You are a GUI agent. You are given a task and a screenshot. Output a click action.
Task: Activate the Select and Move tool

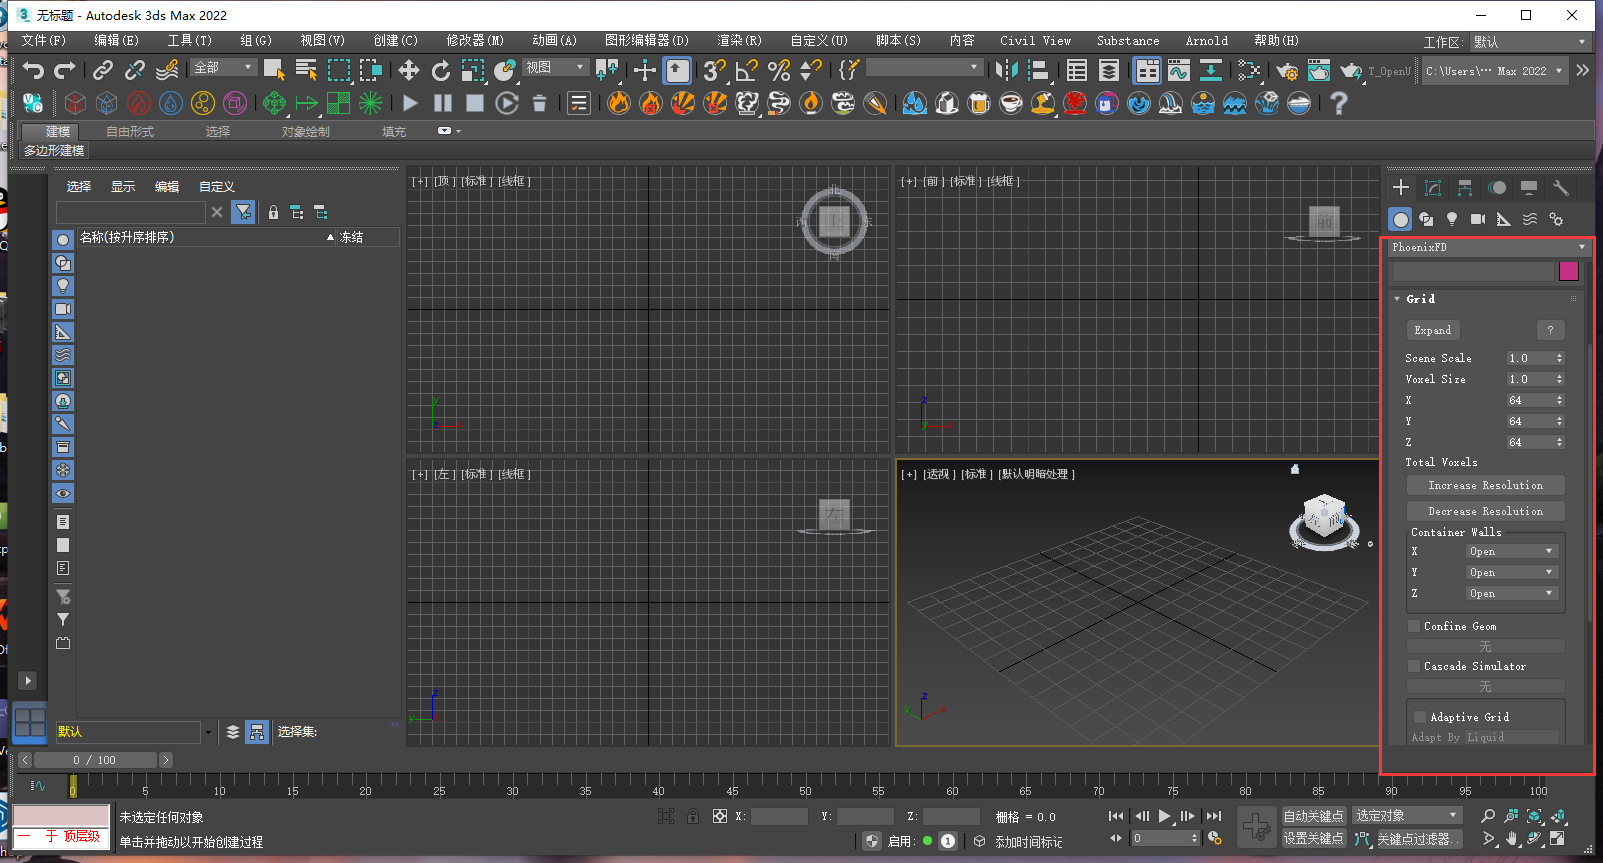(408, 70)
